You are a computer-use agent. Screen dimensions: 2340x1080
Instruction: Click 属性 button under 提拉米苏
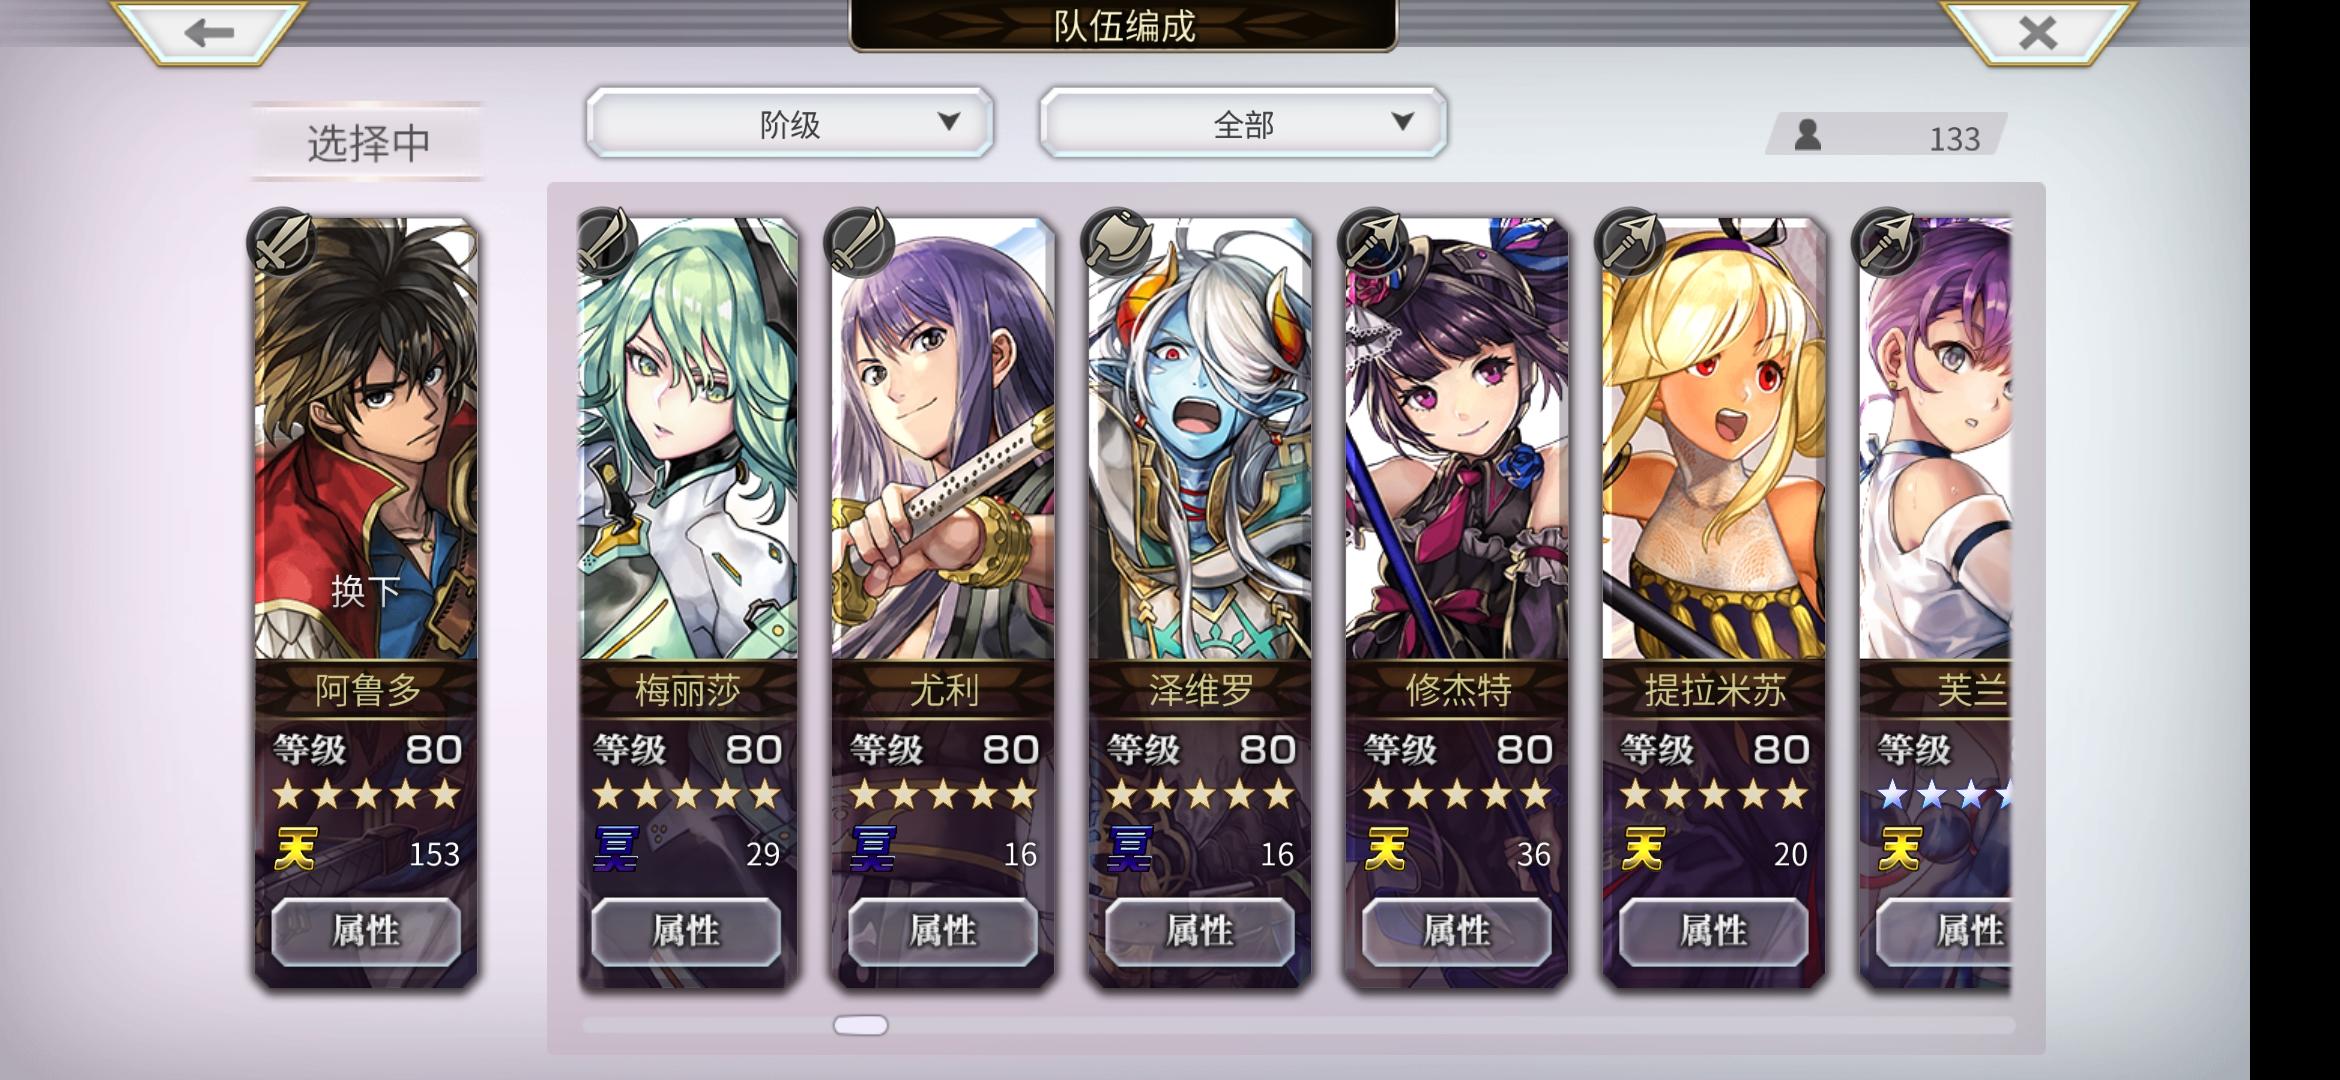pos(1714,931)
